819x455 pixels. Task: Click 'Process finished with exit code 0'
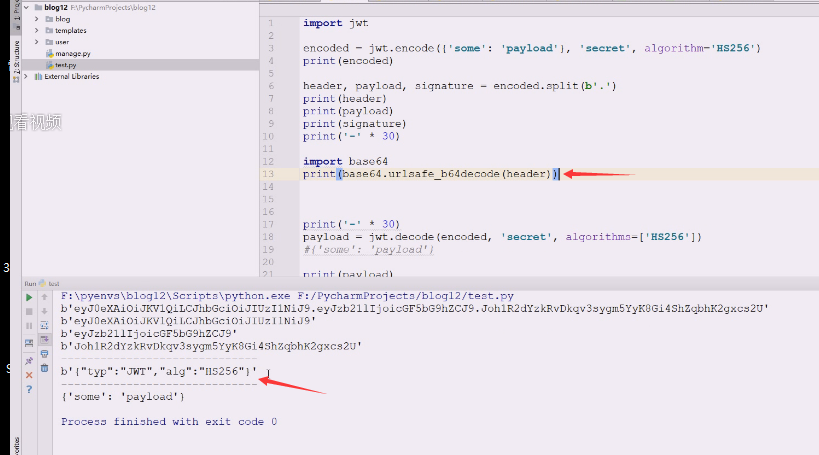click(x=169, y=422)
